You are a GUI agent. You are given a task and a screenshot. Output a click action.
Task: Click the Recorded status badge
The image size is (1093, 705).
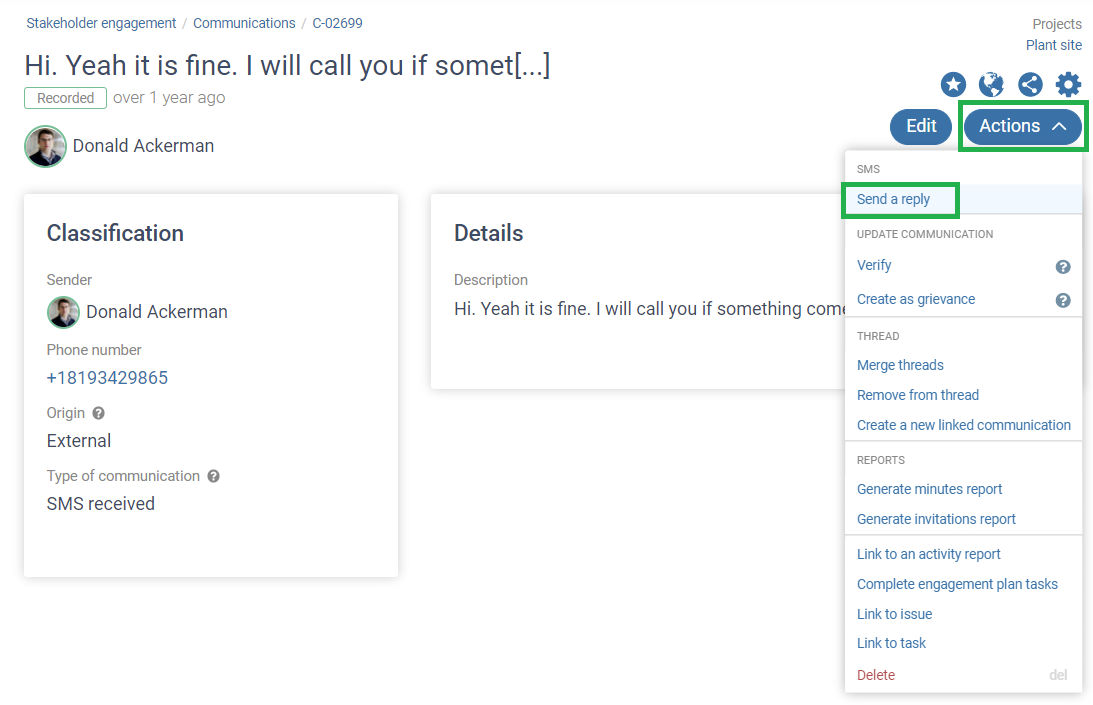coord(64,98)
